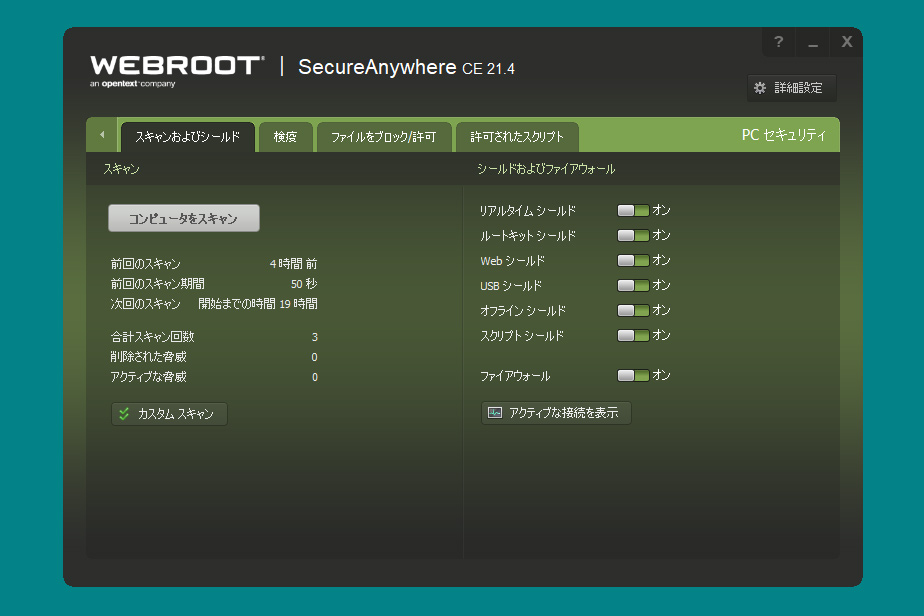
Task: Turn off the USB シールド switch
Action: (633, 285)
